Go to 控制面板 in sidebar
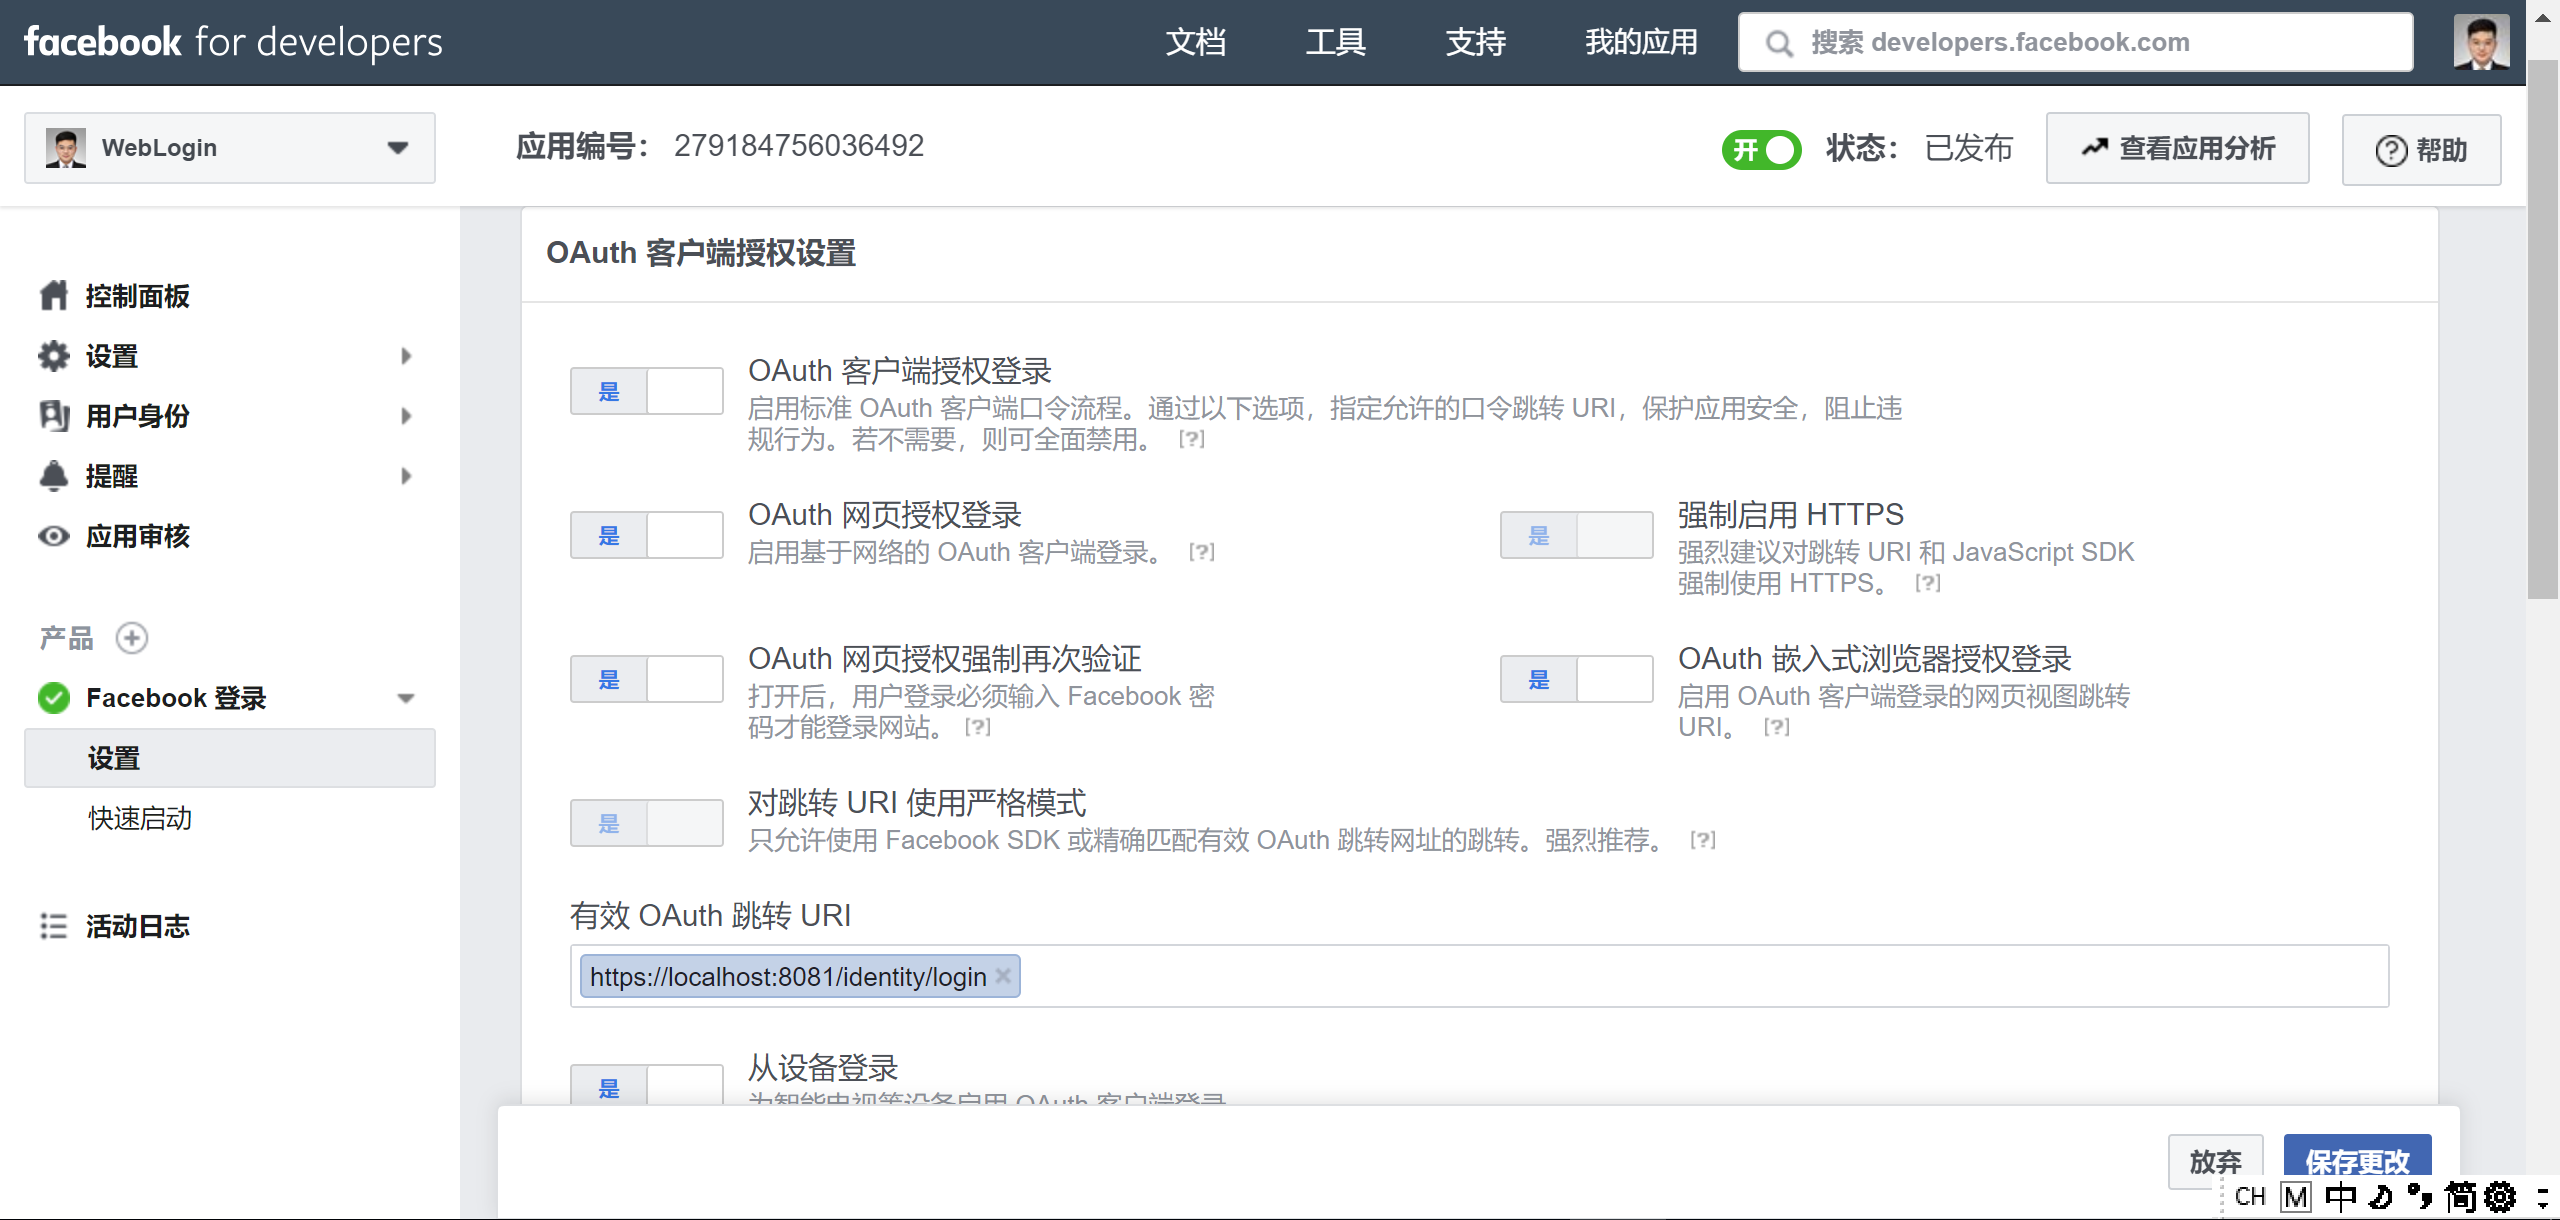 (138, 296)
